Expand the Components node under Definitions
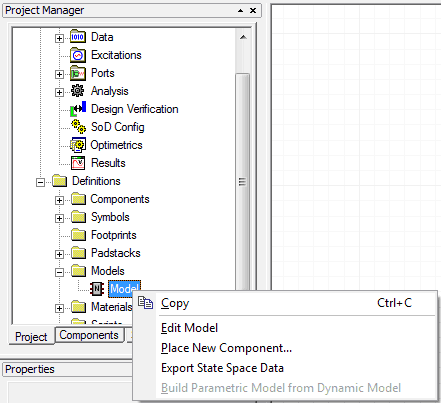This screenshot has width=441, height=403. [59, 200]
